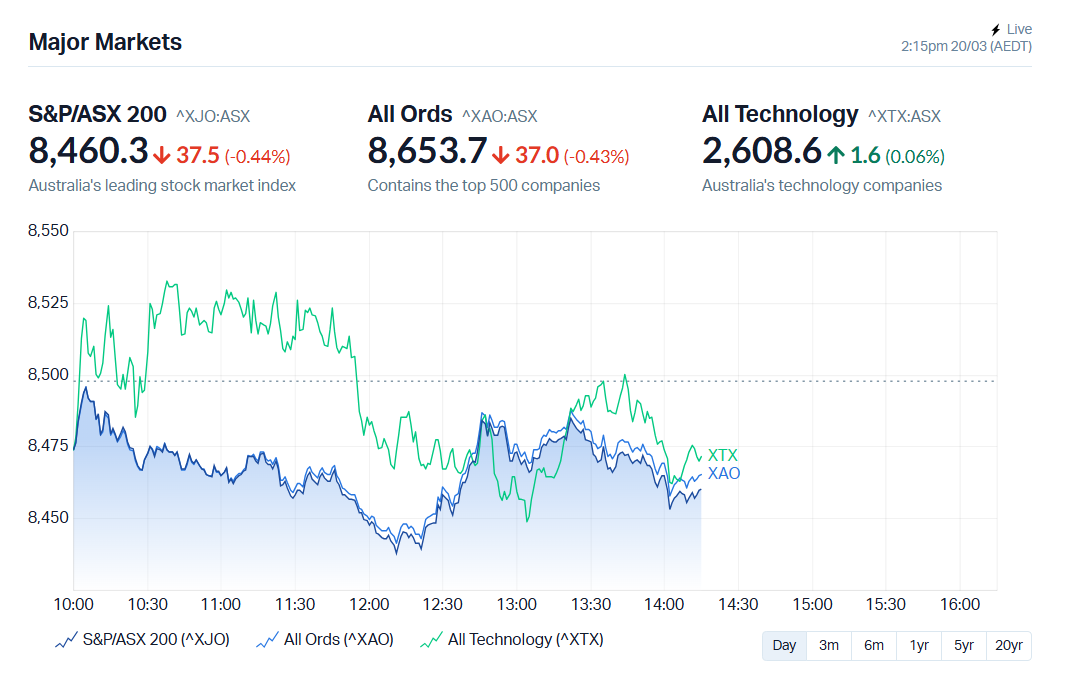Screen dimensions: 1068x682
Task: Show the 1yr chart range
Action: click(x=919, y=645)
